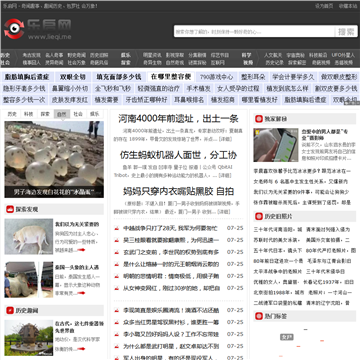The width and height of the screenshot is (360, 360).
Task: Select the 科技 tab above slideshow
Action: coord(29,114)
